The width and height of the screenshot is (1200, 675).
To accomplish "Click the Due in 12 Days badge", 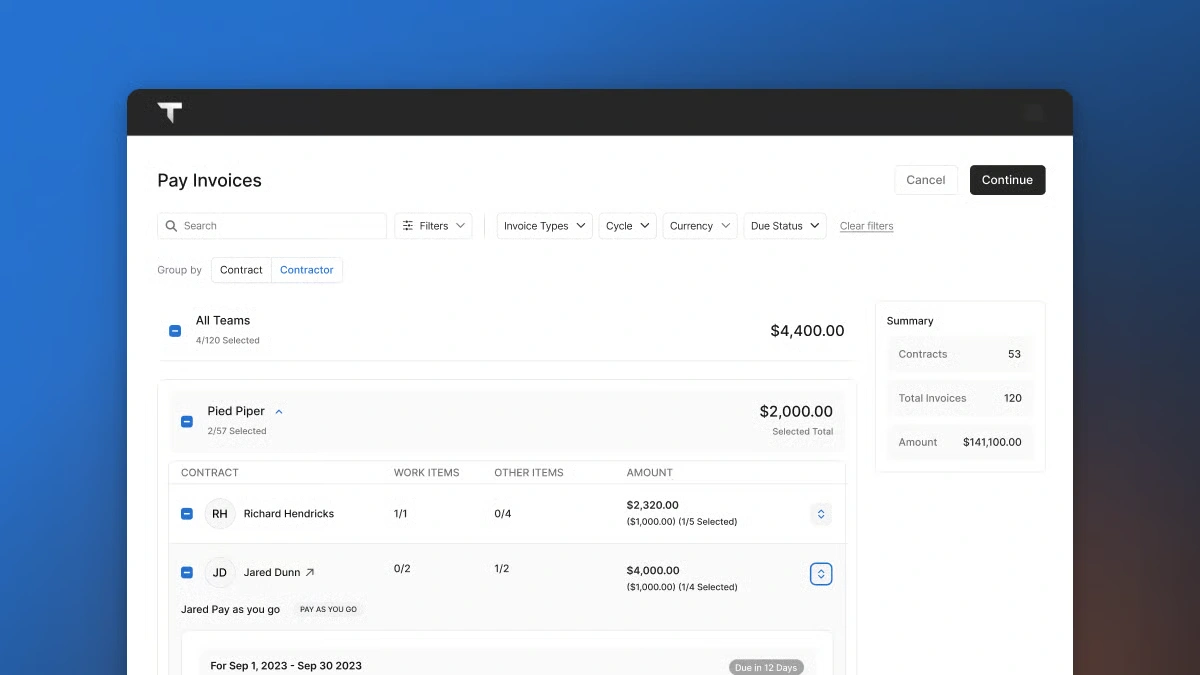I will pos(766,667).
